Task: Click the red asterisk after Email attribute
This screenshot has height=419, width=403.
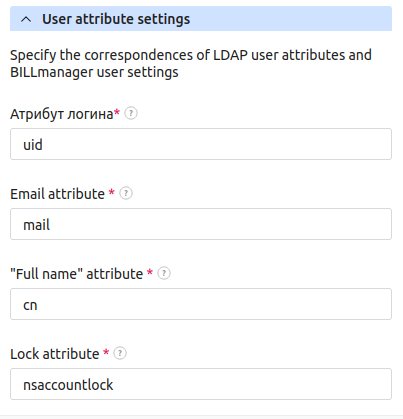Action: [112, 192]
